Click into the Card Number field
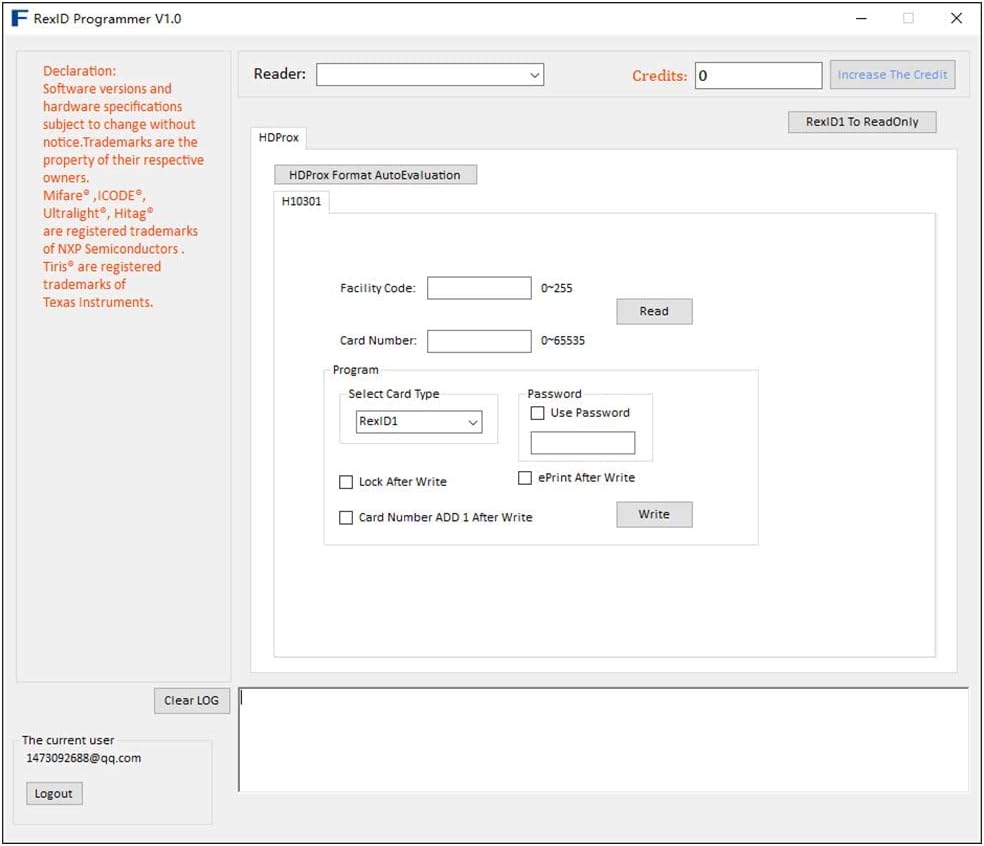Screen dimensions: 984x846 (479, 341)
